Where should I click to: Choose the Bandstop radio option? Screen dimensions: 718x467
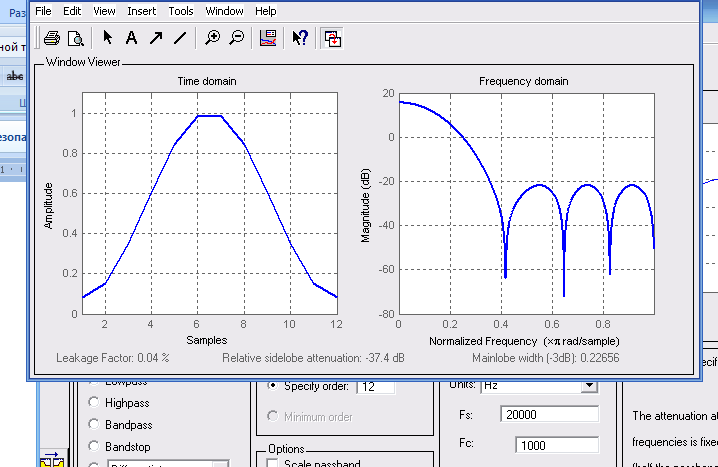coord(95,446)
